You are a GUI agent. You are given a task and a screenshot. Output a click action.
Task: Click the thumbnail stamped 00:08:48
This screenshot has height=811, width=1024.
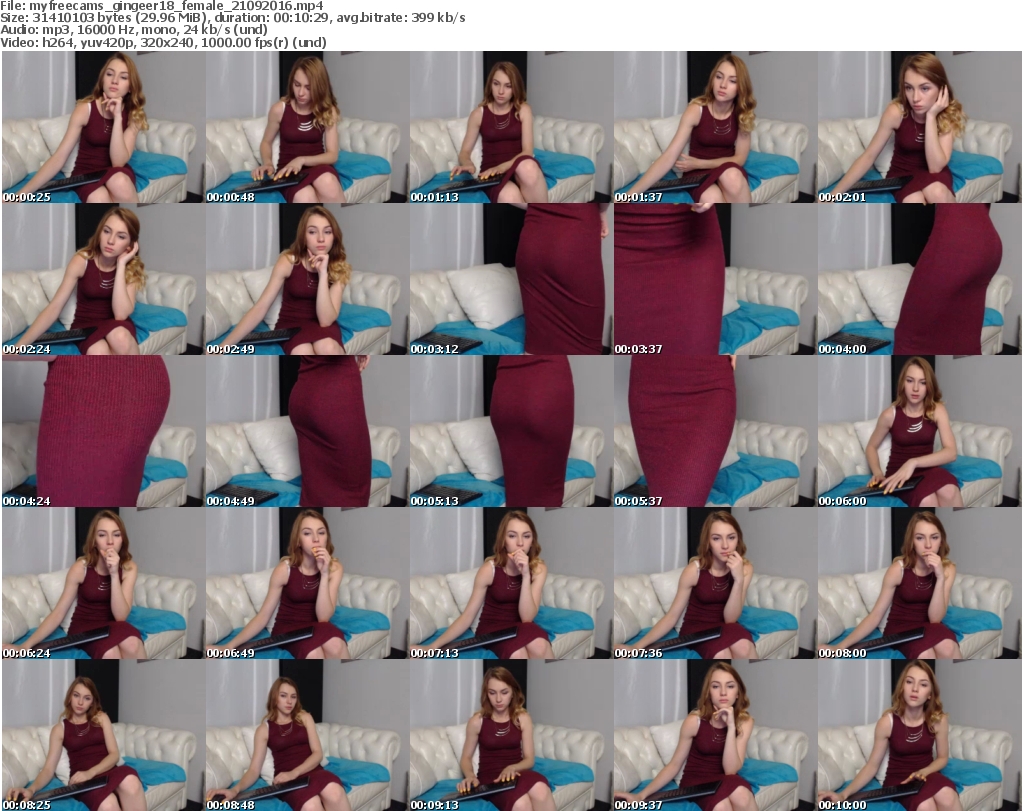[x=308, y=735]
